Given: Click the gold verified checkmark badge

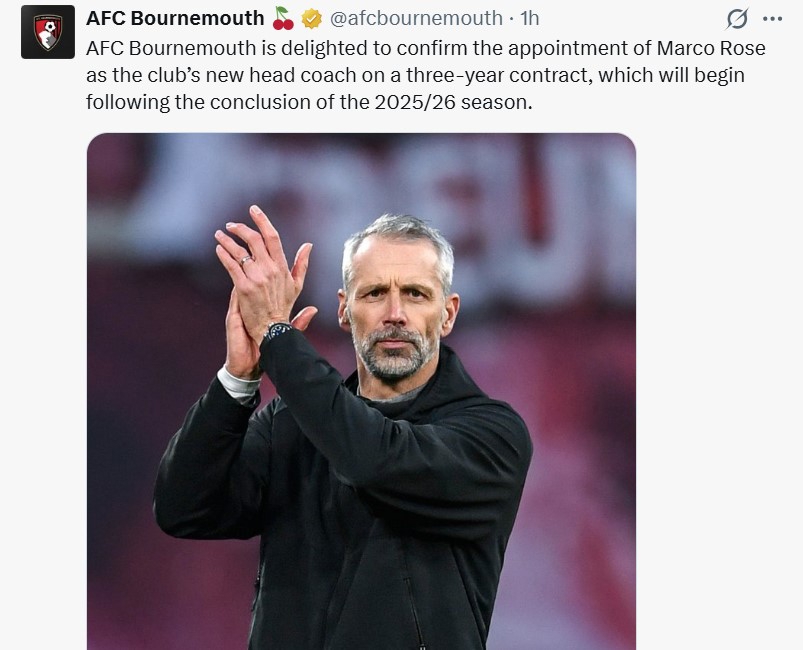Looking at the screenshot, I should (312, 18).
